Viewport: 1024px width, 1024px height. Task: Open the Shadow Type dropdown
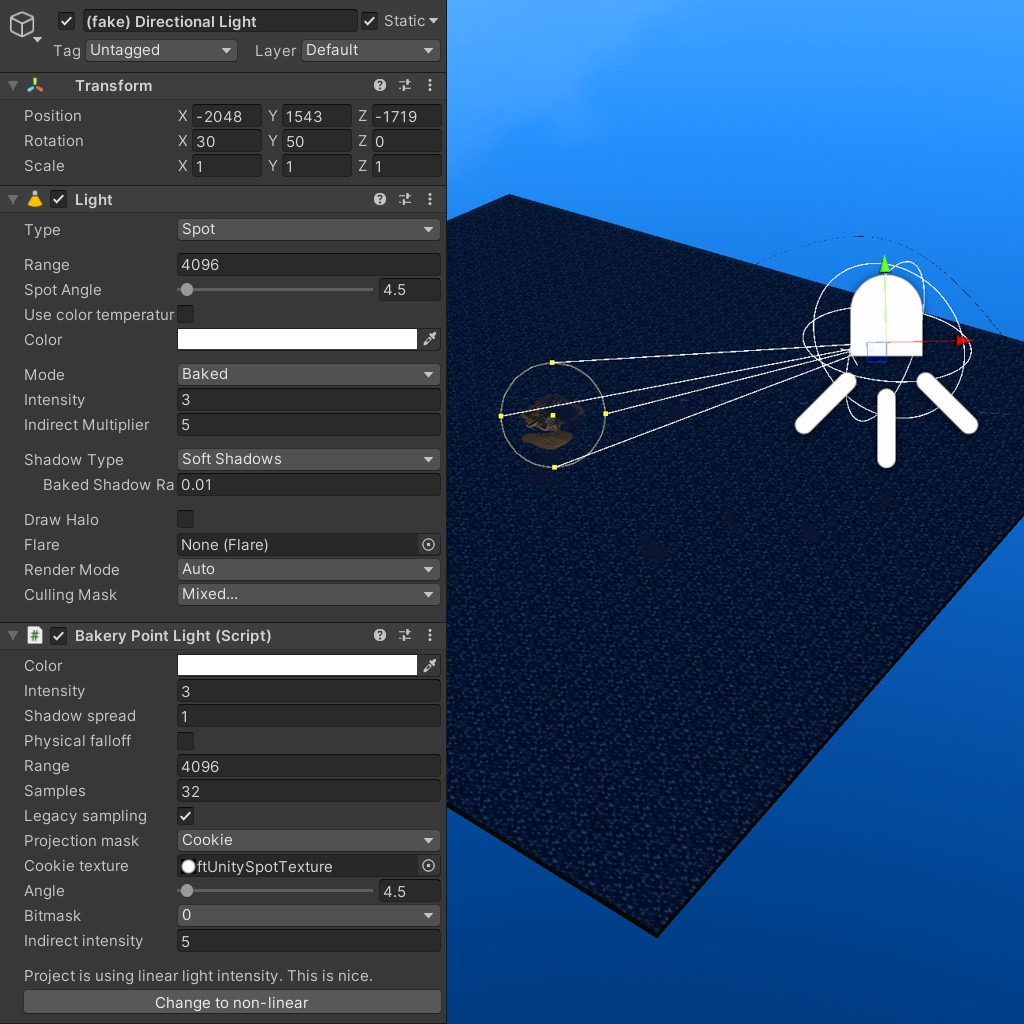pos(308,459)
